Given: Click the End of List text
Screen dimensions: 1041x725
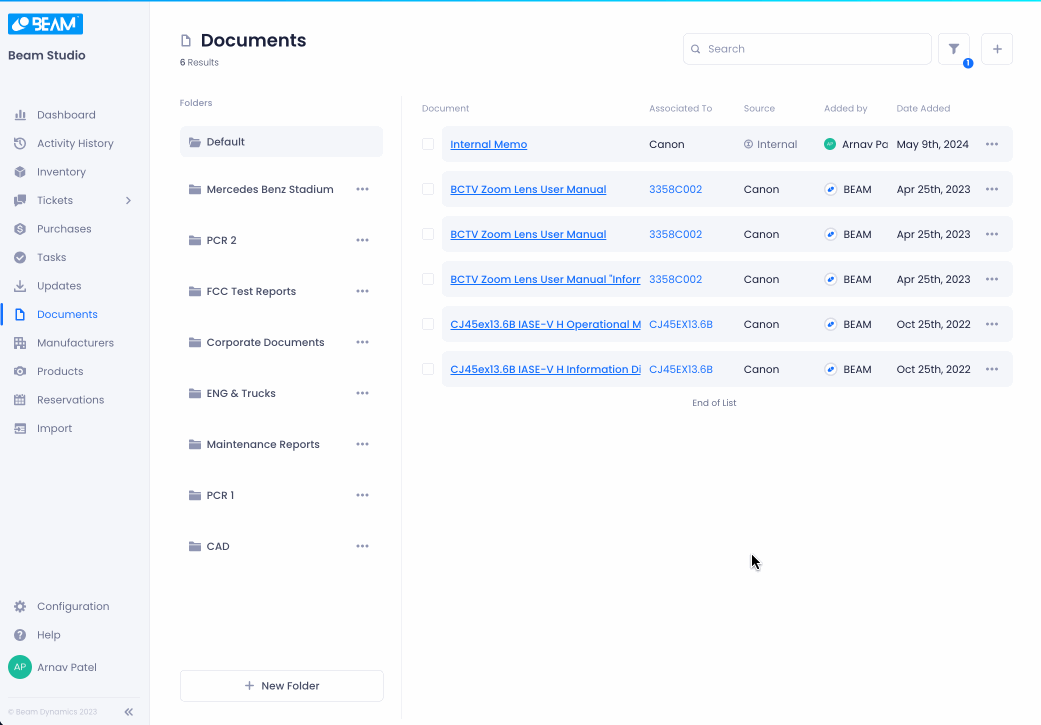Looking at the screenshot, I should point(714,403).
